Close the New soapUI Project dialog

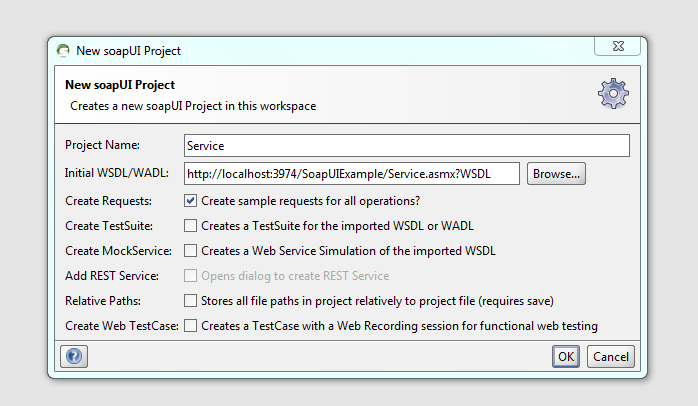coord(617,46)
